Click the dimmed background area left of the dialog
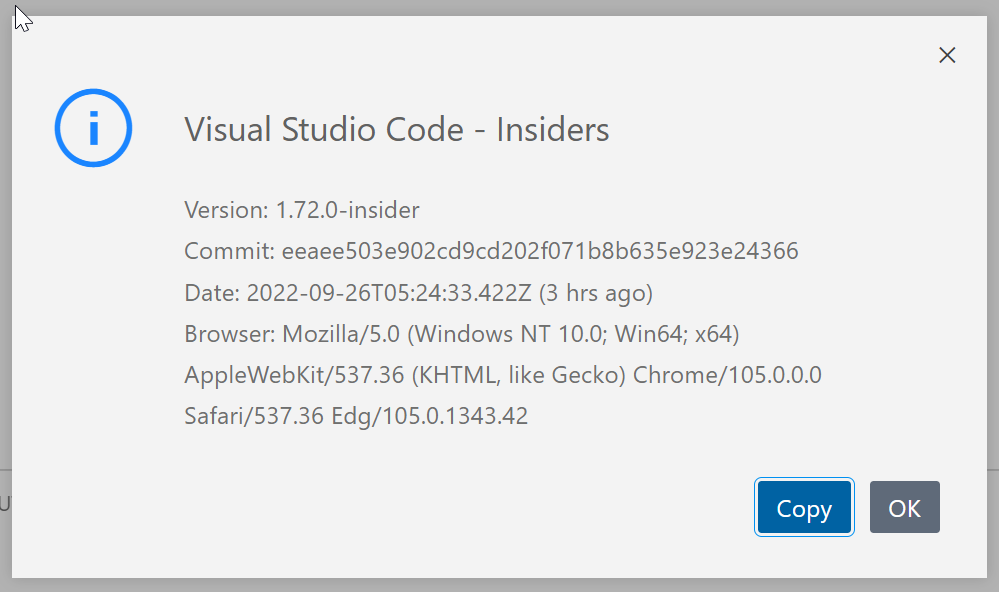Screen dimensions: 999x592 (x=5, y=300)
